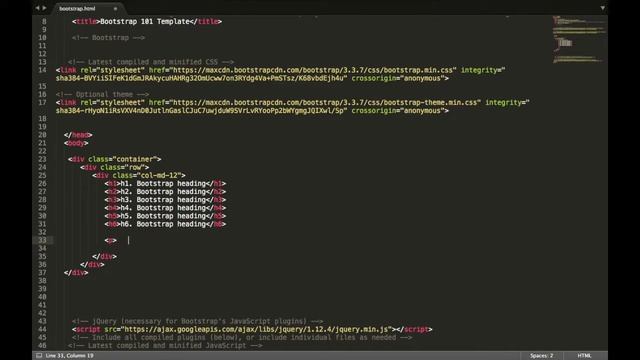Toggle the side bar panel icon in status bar
This screenshot has width=640, height=360.
39,356
